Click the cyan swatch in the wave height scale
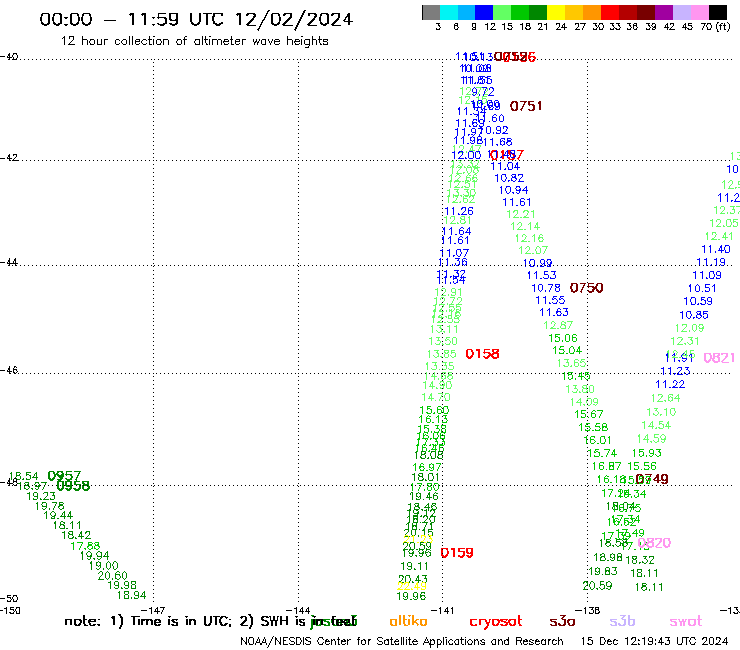Screen dimensions: 740x650 pyautogui.click(x=448, y=12)
